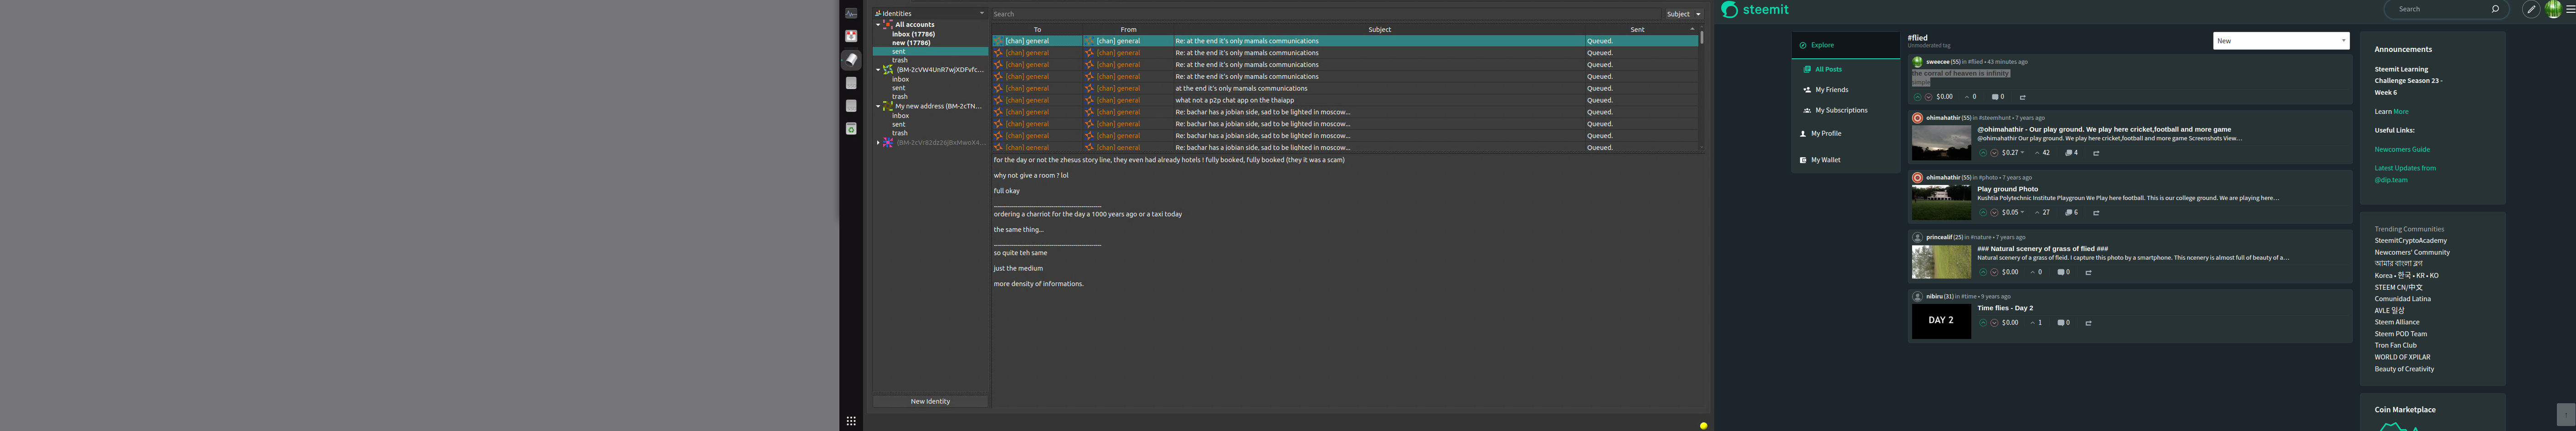Go to 'My Wallet' in the sidebar
The width and height of the screenshot is (2576, 431).
click(1825, 160)
